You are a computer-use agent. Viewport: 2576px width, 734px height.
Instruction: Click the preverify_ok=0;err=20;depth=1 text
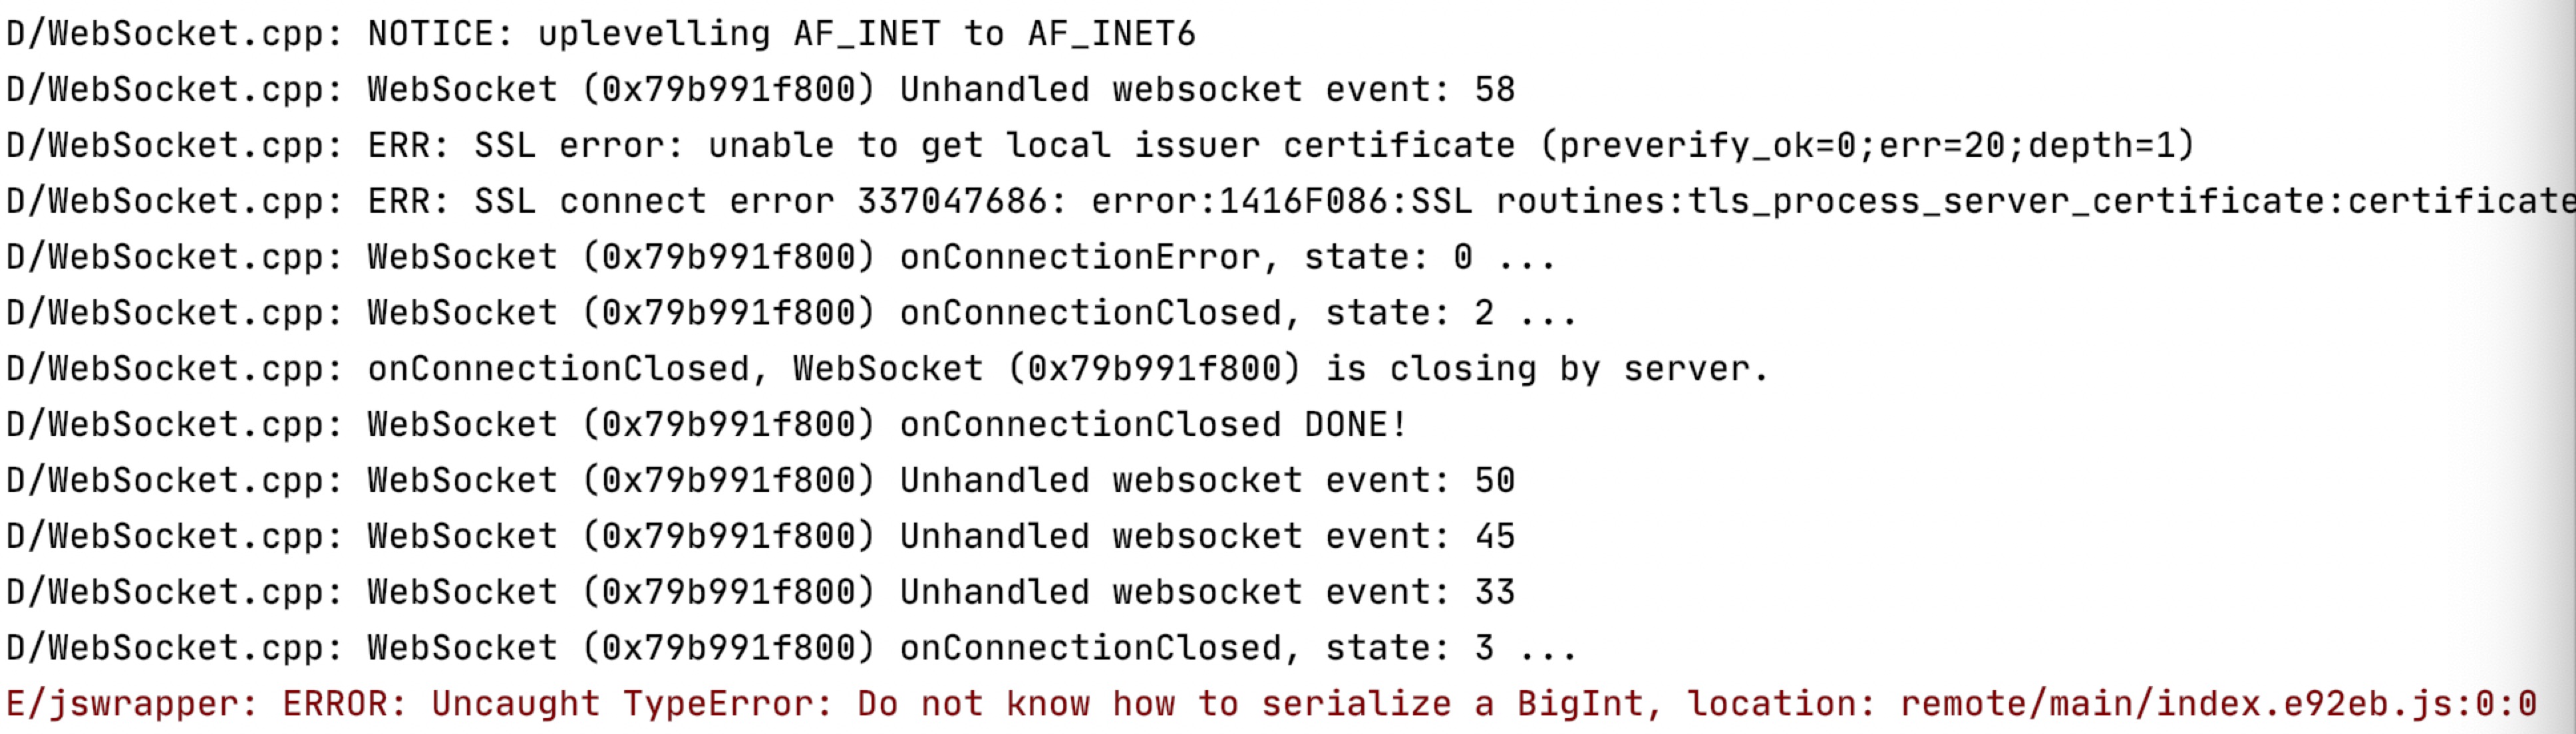[x=1866, y=146]
